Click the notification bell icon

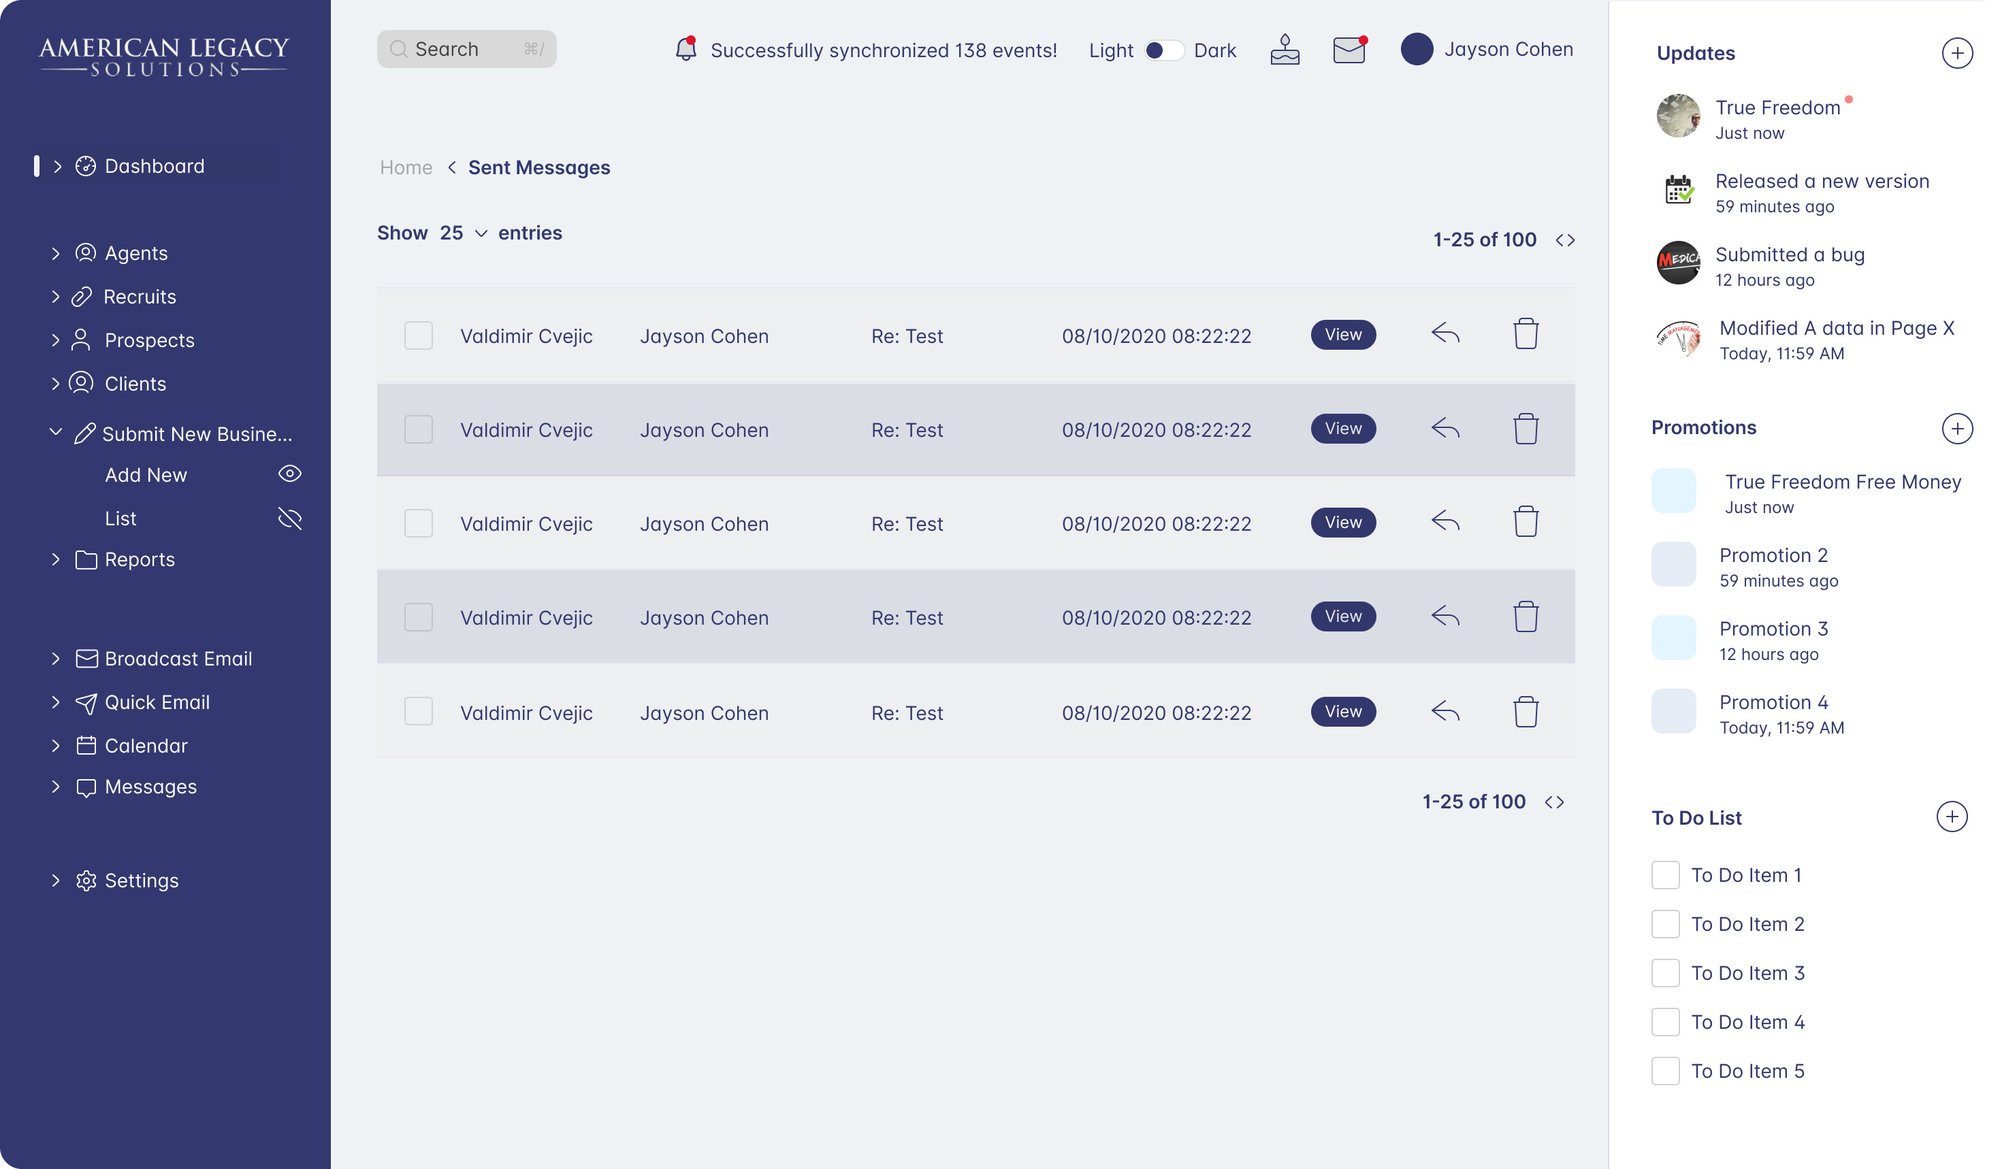pos(685,49)
